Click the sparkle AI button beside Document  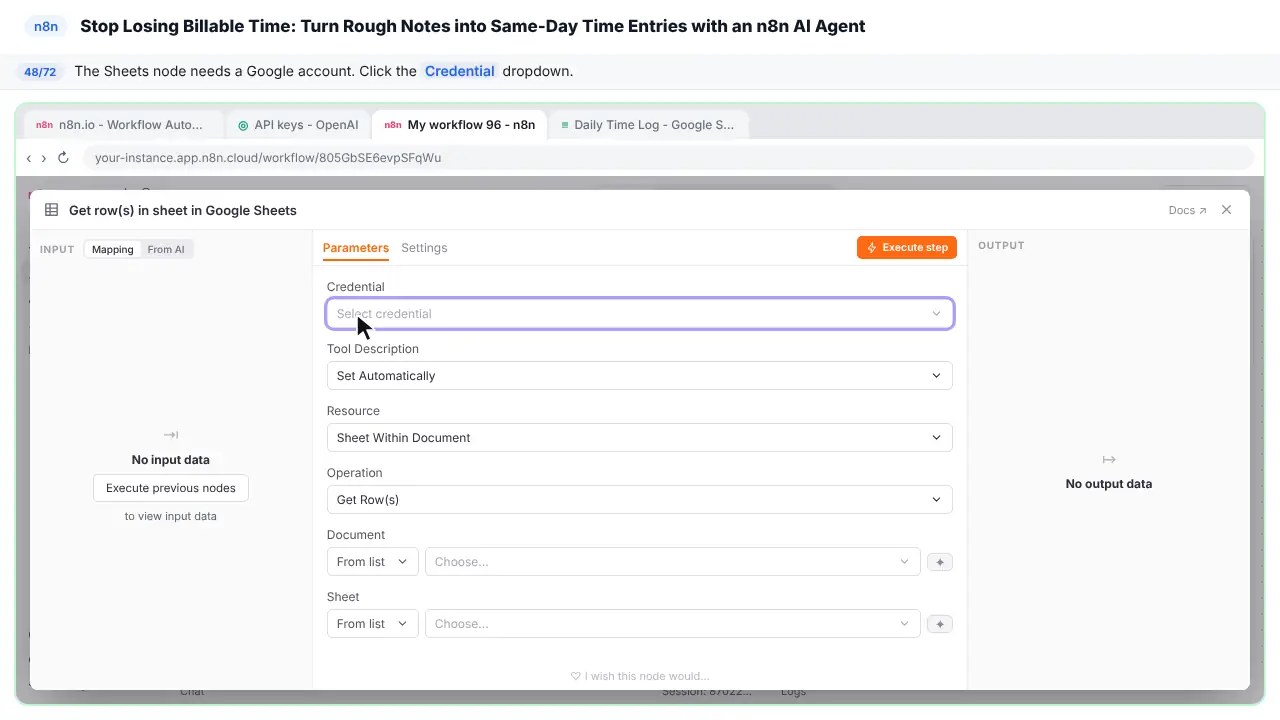pyautogui.click(x=939, y=562)
